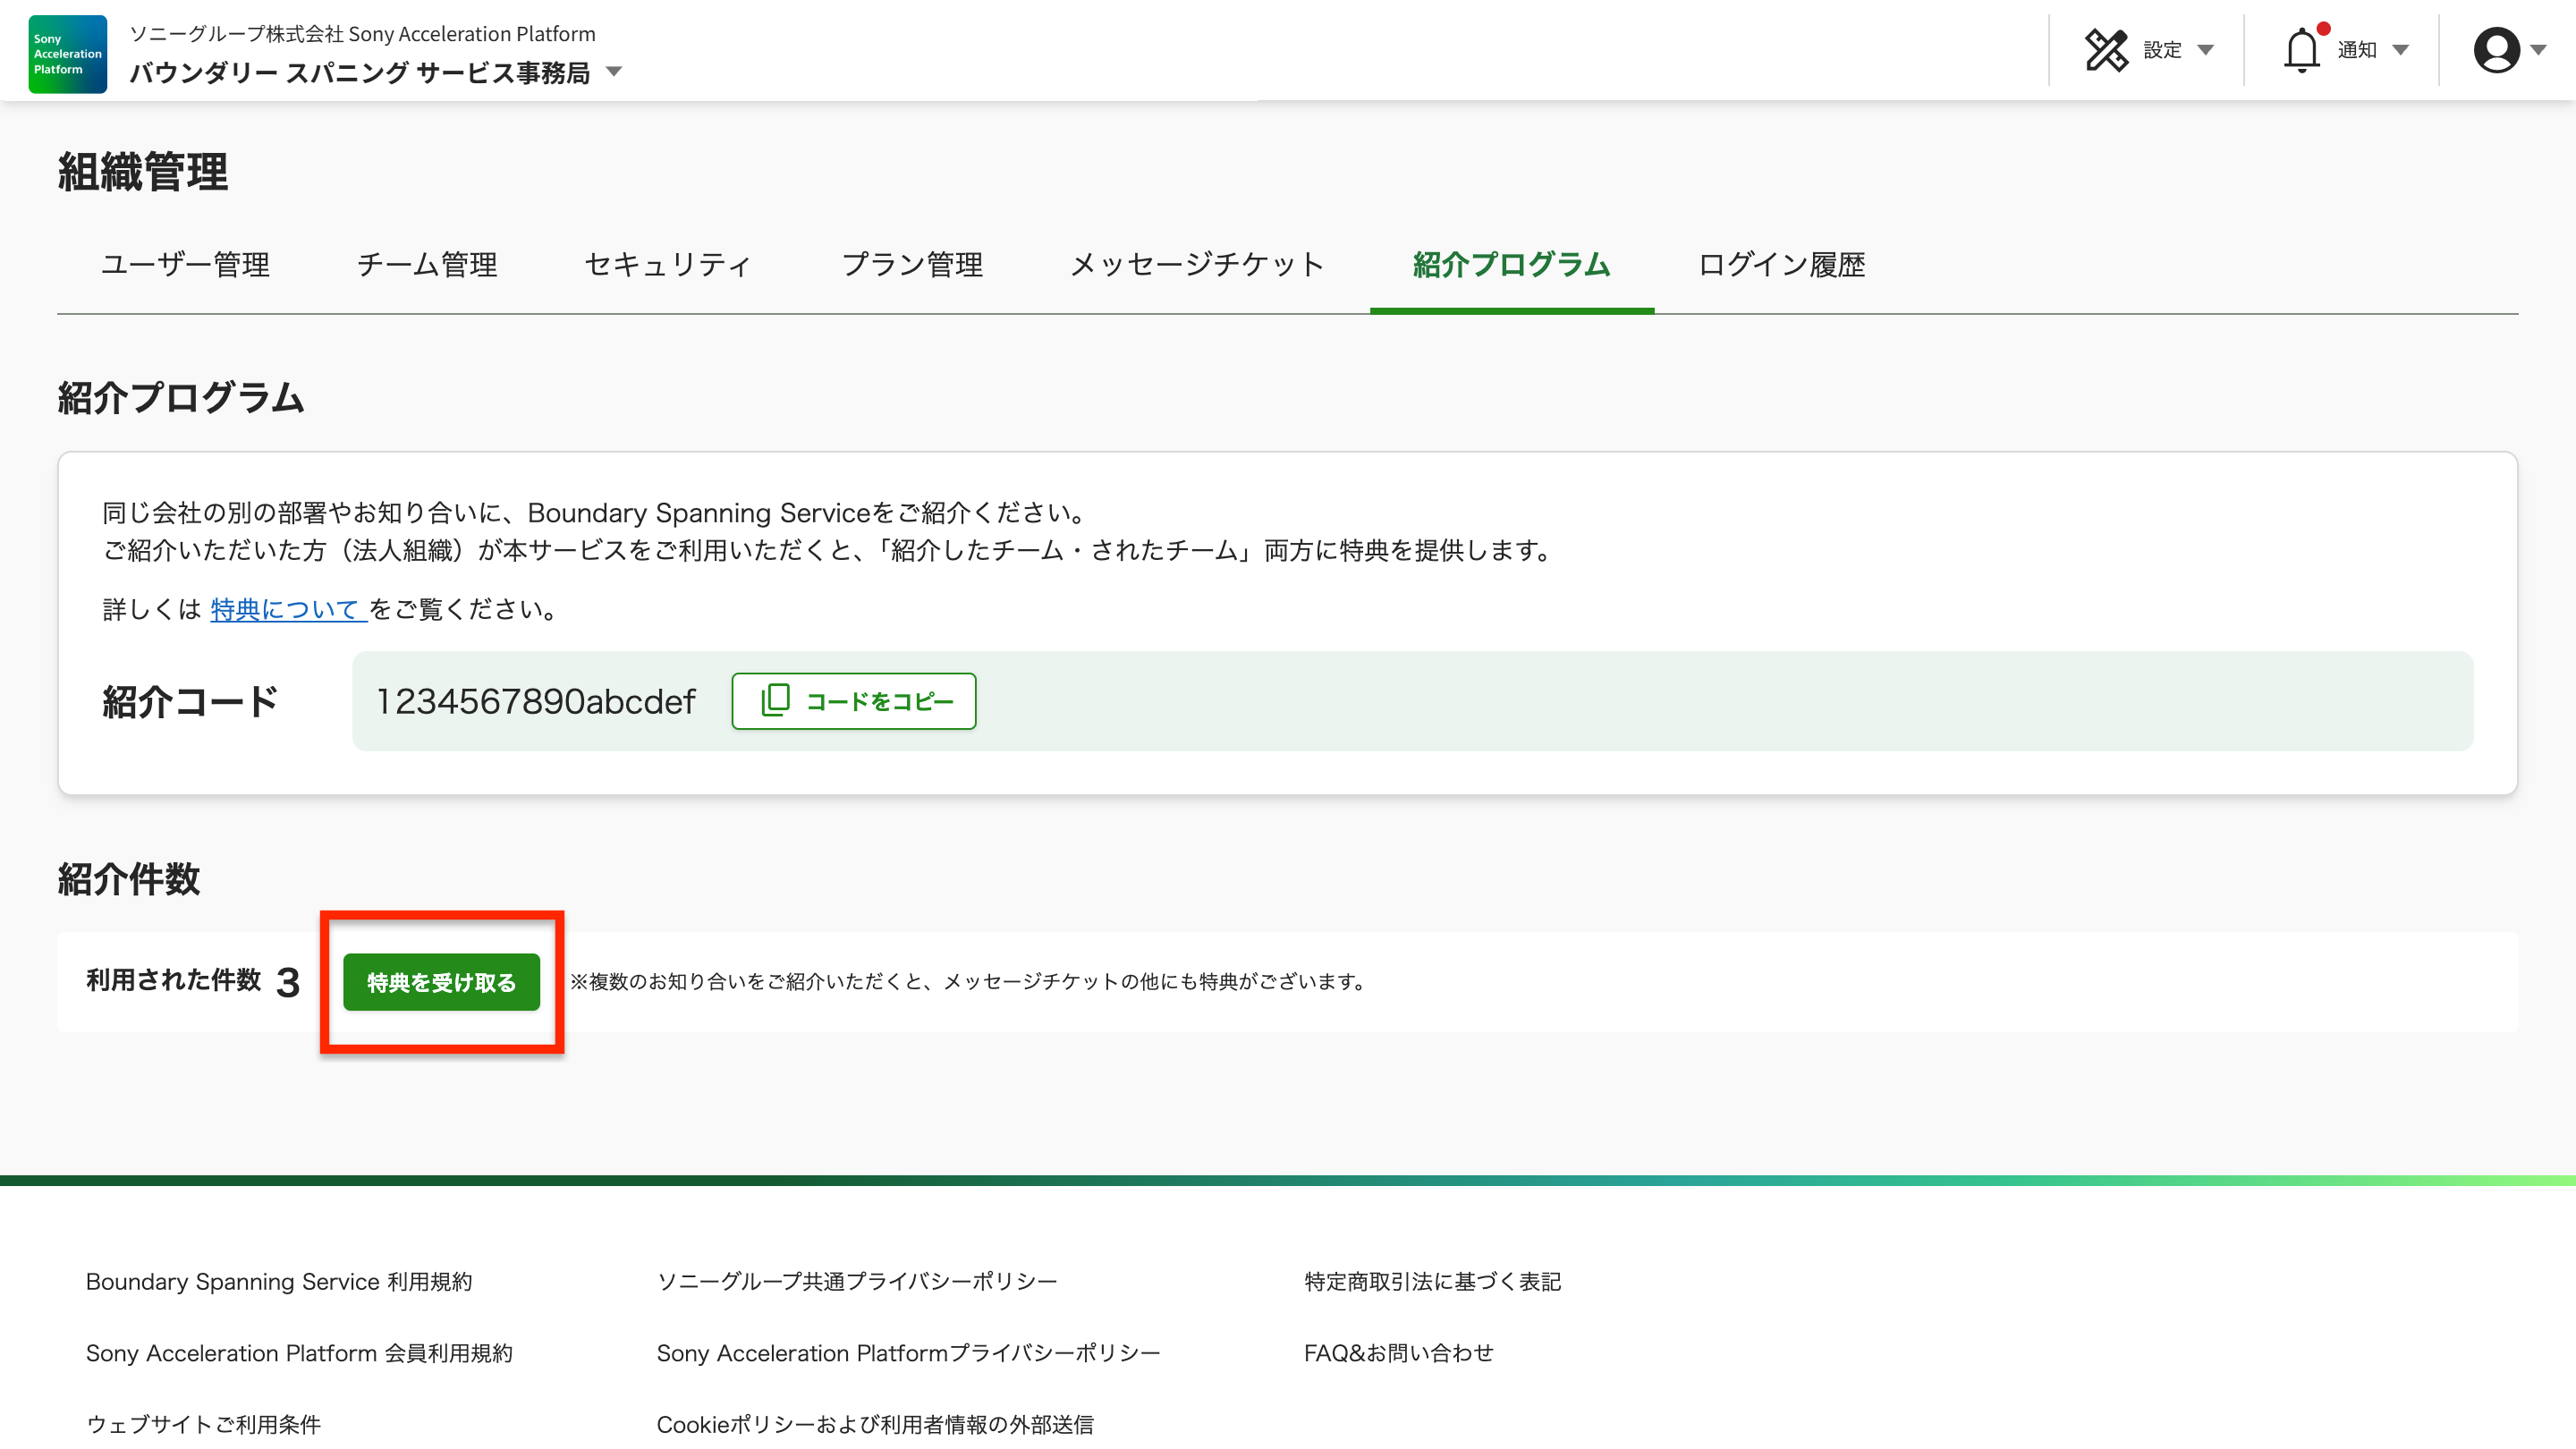Open the 設定 dropdown arrow
Screen dimensions: 2576x1449
[2205, 50]
